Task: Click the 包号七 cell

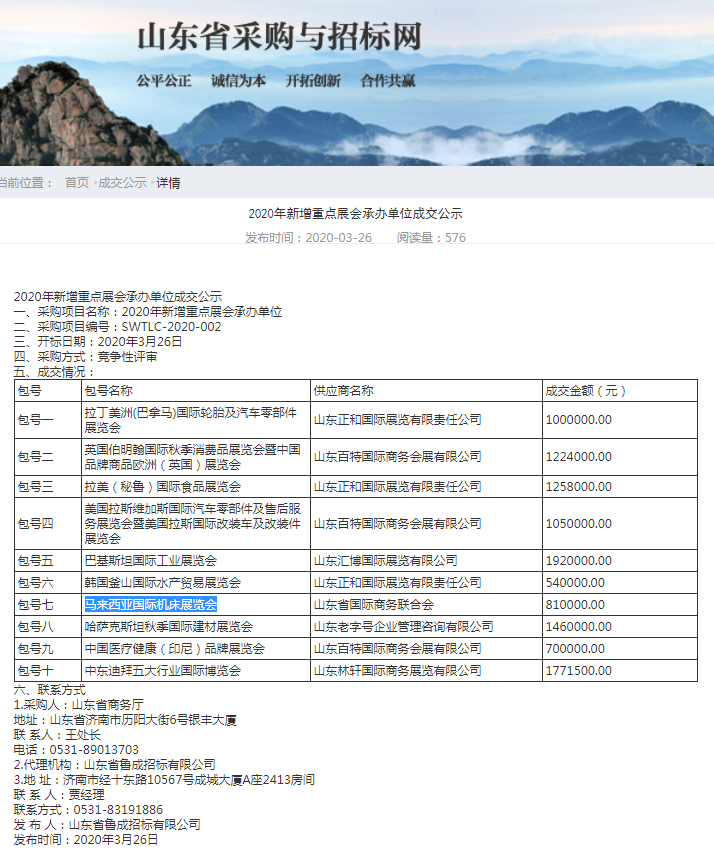Action: click(48, 605)
